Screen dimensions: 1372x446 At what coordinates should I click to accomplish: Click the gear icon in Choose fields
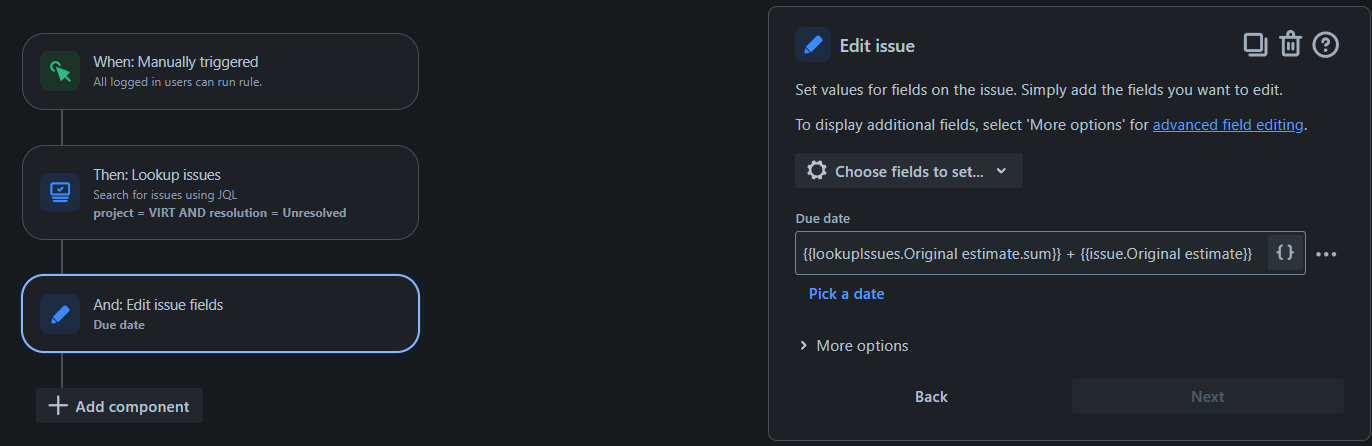pyautogui.click(x=817, y=171)
